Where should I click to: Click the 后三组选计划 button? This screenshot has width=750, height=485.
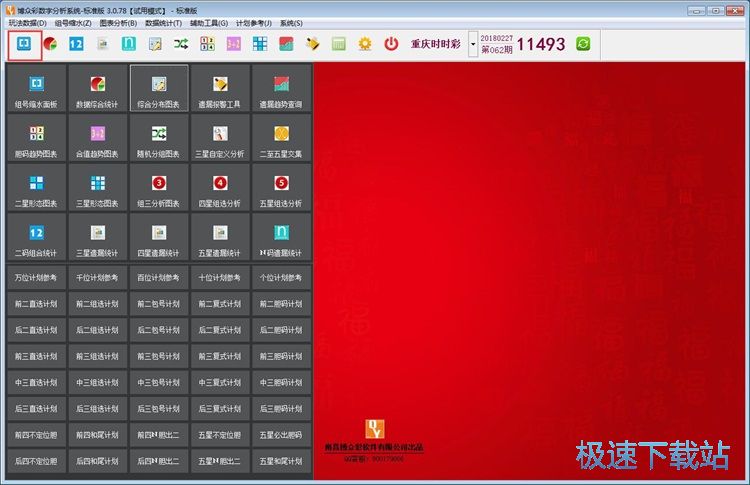[x=98, y=408]
